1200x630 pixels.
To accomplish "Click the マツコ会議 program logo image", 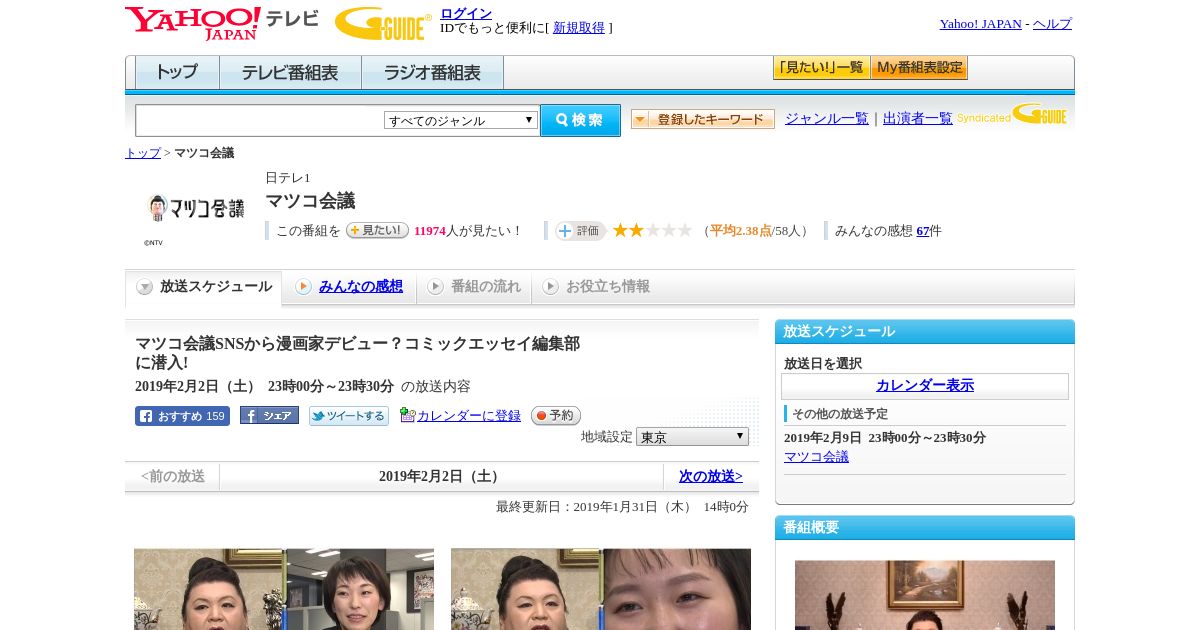I will [x=195, y=208].
